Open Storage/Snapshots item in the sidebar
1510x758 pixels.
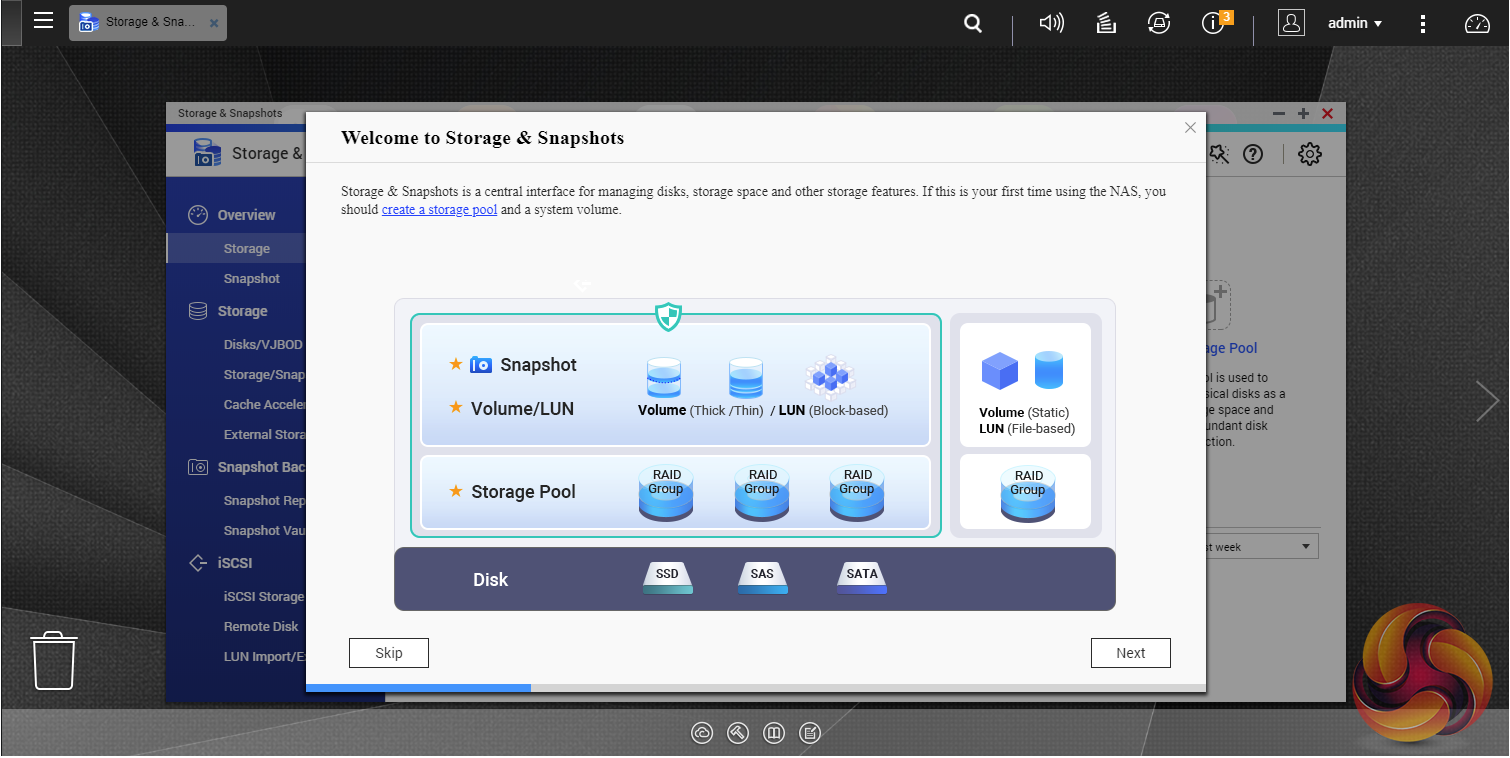[x=264, y=375]
